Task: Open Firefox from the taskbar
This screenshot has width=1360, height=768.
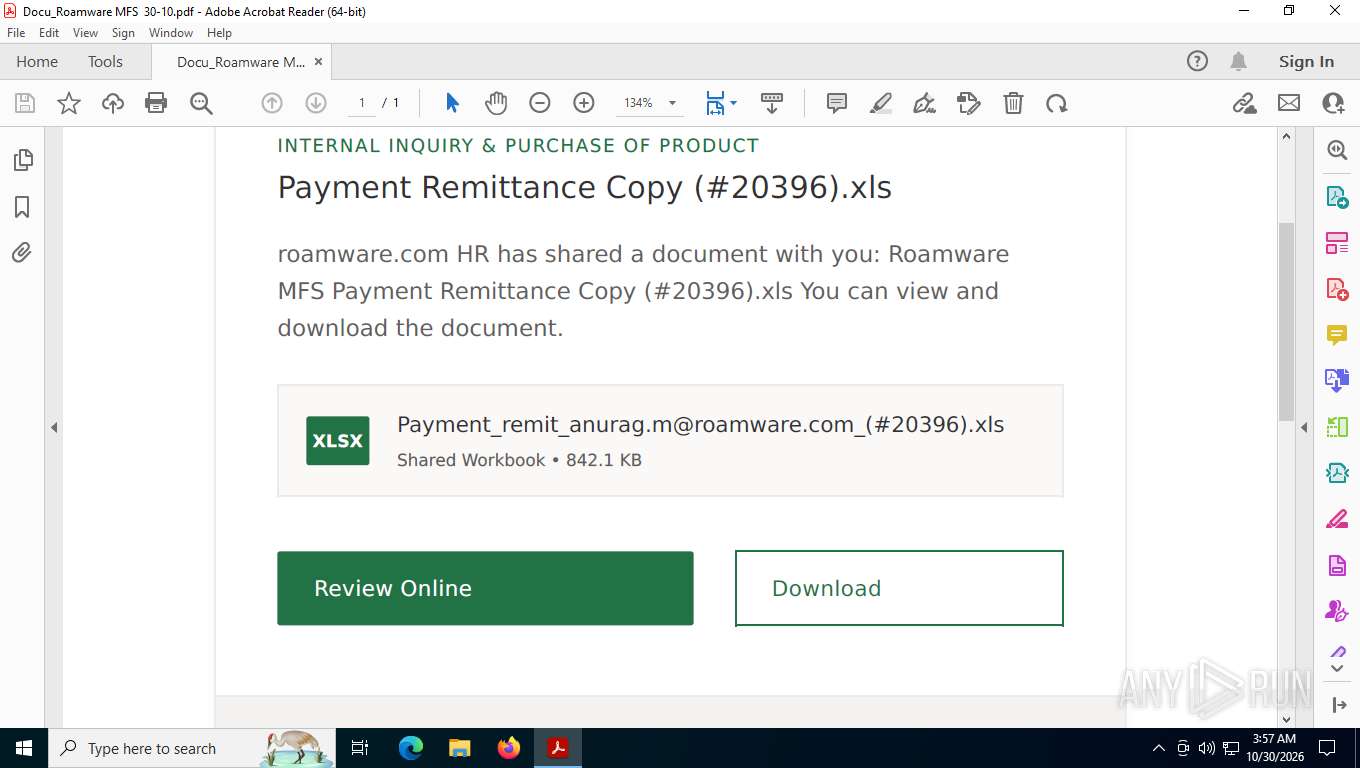Action: pyautogui.click(x=509, y=747)
